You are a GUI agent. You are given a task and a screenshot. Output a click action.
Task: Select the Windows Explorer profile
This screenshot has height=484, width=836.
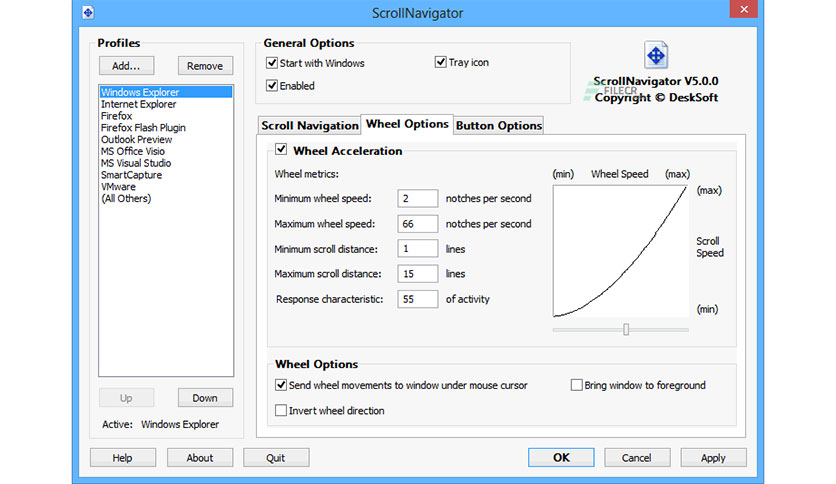pyautogui.click(x=166, y=92)
